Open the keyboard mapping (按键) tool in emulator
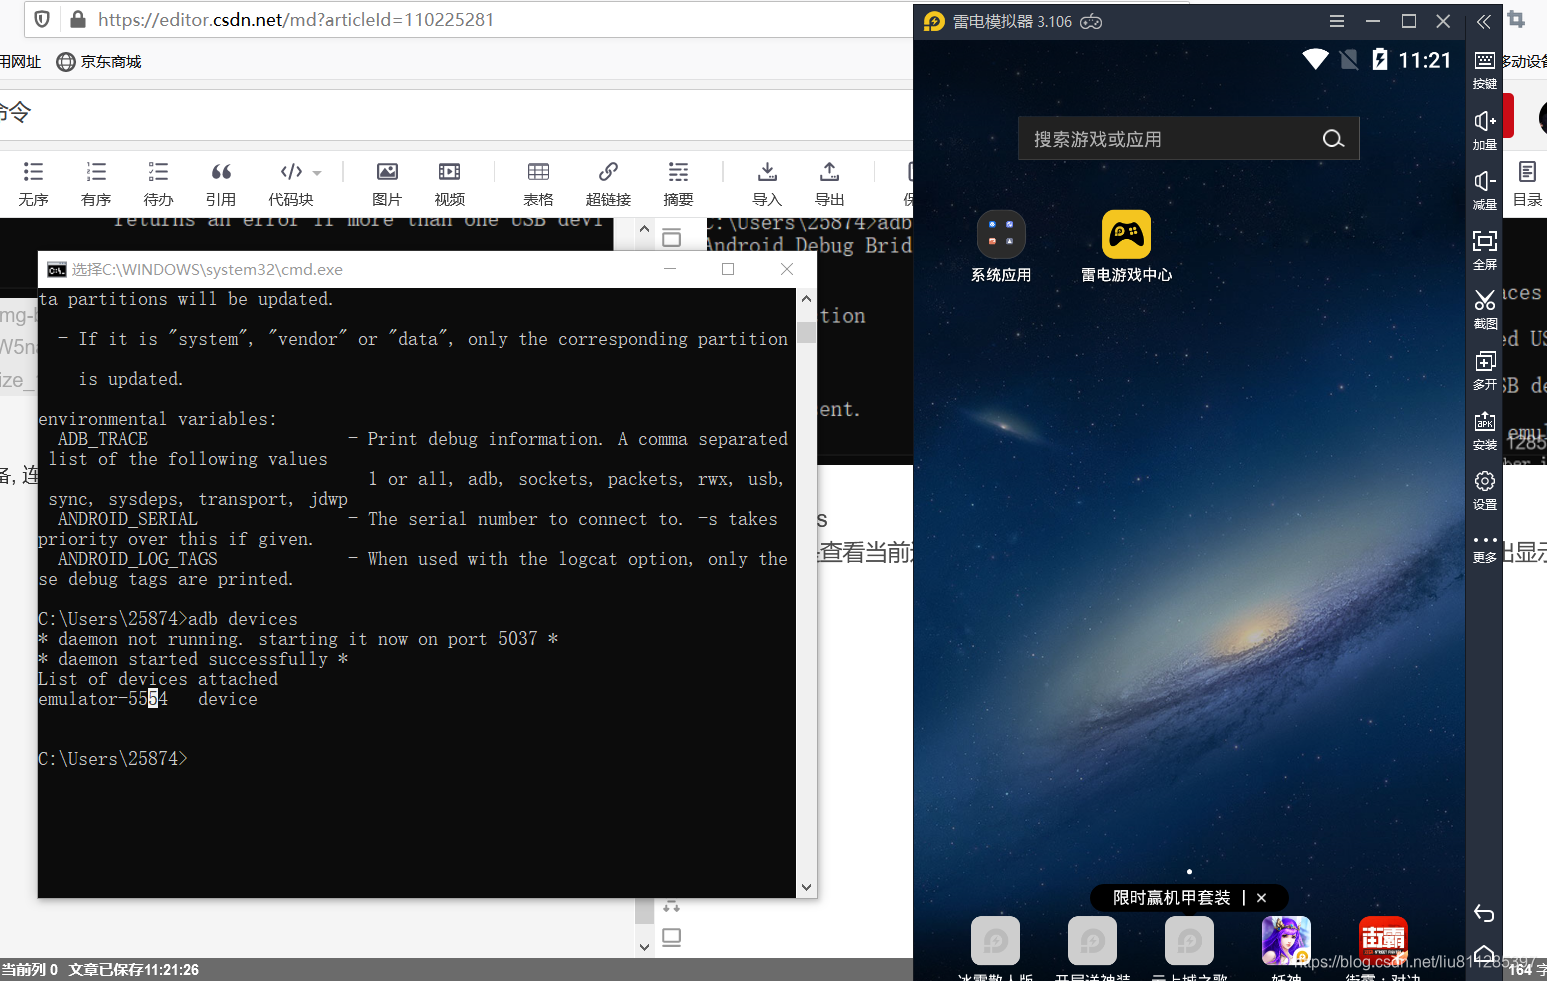 click(1485, 70)
